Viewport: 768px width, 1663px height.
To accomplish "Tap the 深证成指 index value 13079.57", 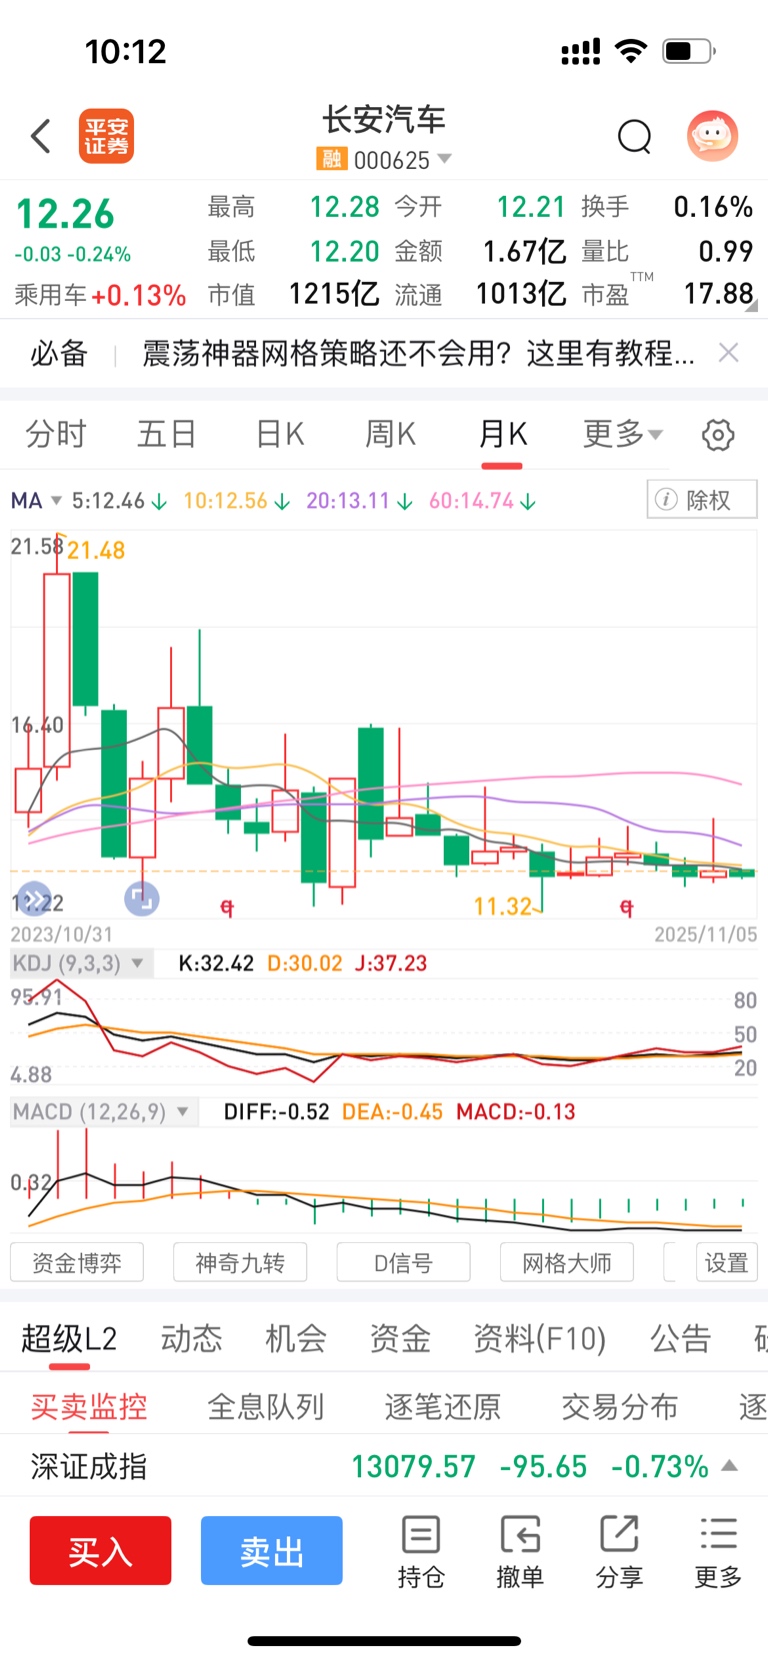I will tap(414, 1467).
